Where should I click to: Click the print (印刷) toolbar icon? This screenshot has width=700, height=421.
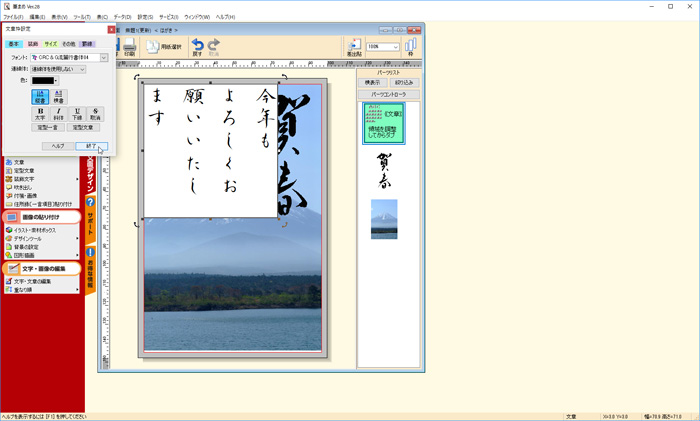tap(129, 47)
